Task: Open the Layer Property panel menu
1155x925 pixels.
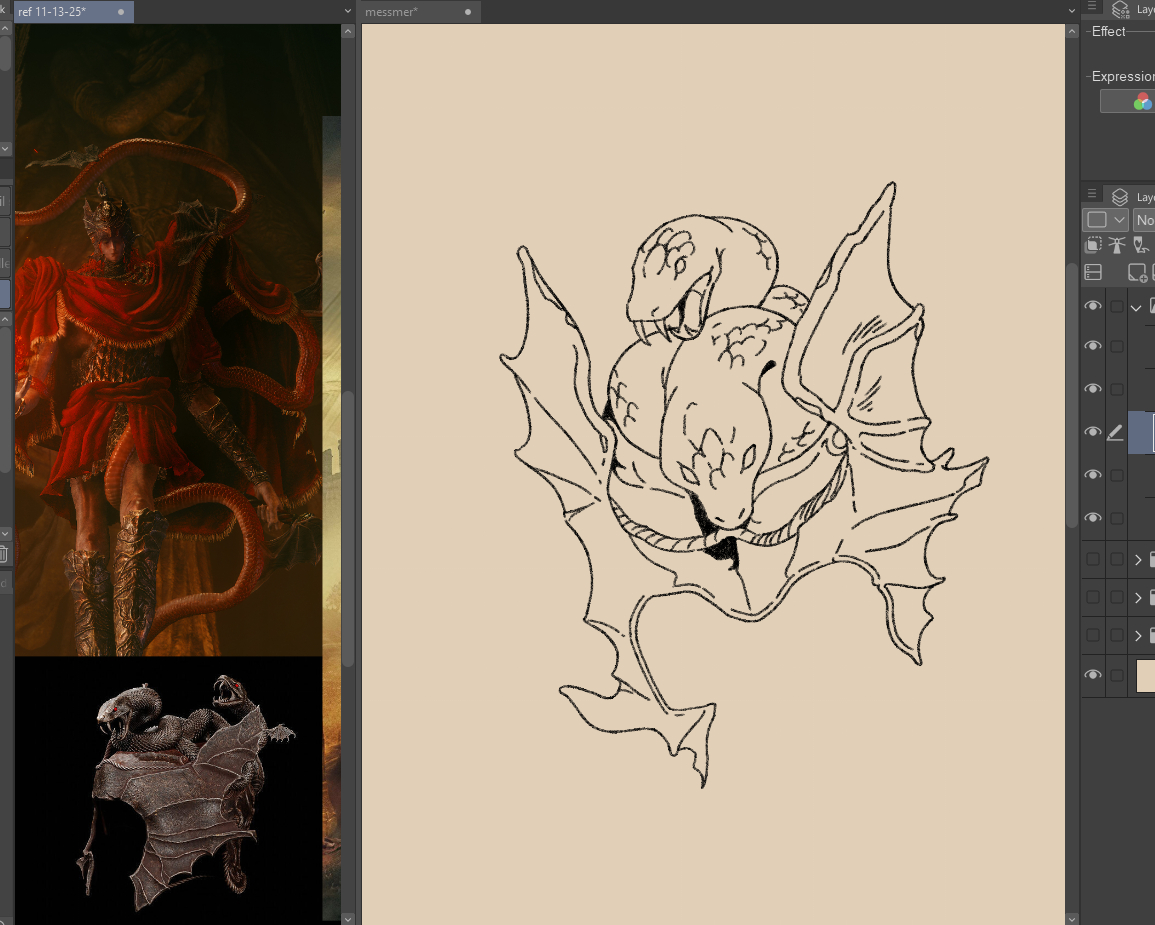Action: point(1092,8)
